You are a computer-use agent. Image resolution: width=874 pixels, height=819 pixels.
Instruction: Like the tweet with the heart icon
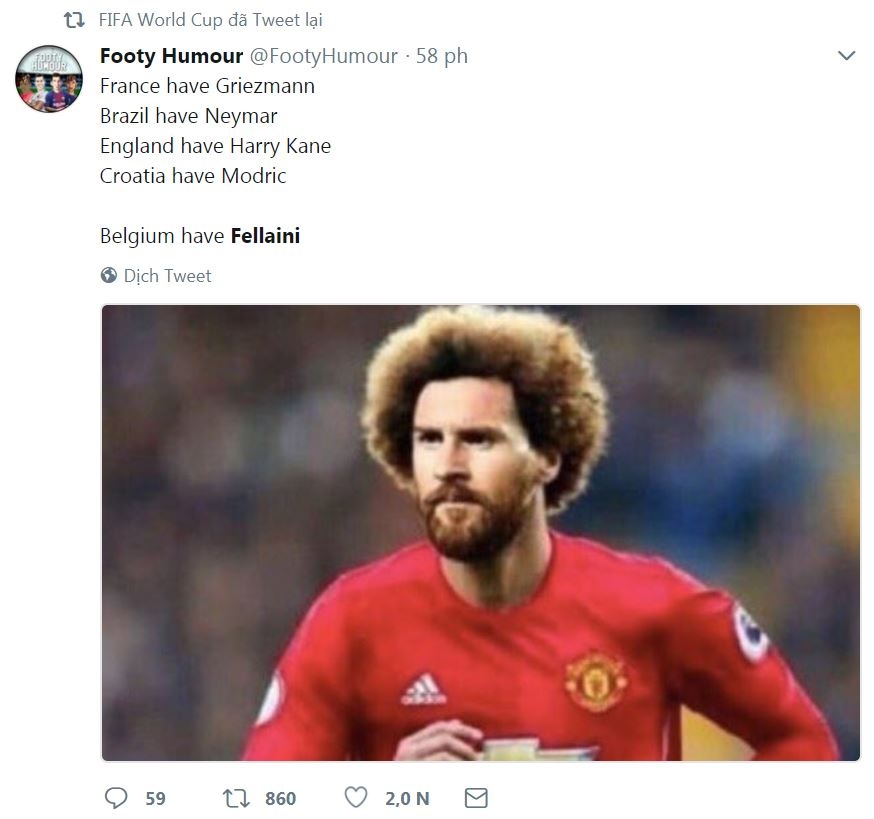[356, 798]
